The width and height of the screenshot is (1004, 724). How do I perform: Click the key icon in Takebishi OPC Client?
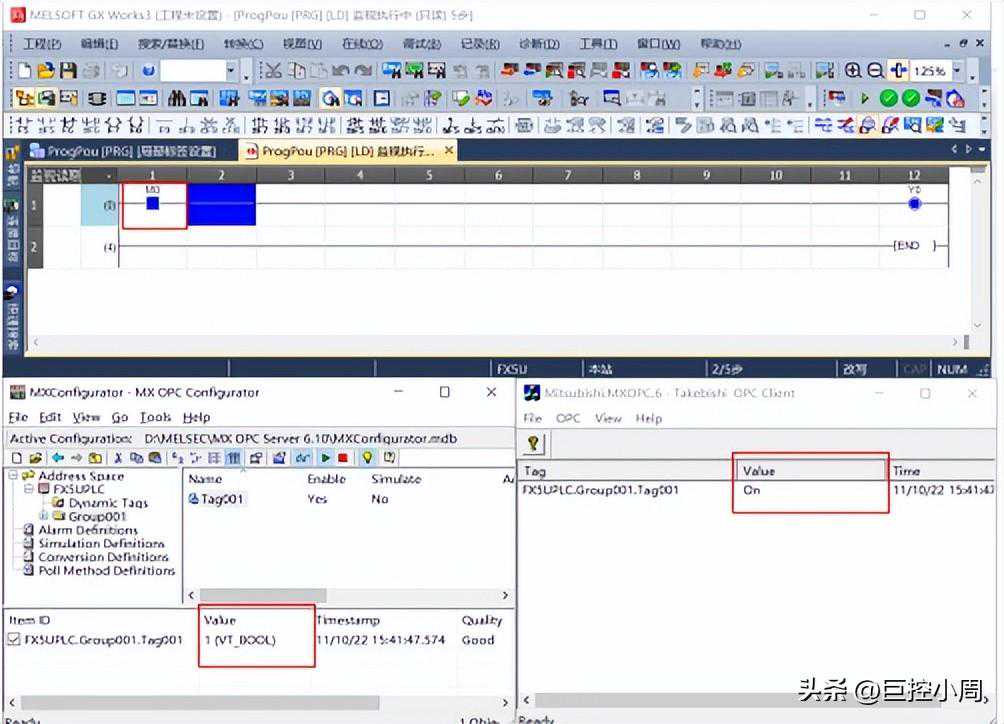tap(534, 443)
